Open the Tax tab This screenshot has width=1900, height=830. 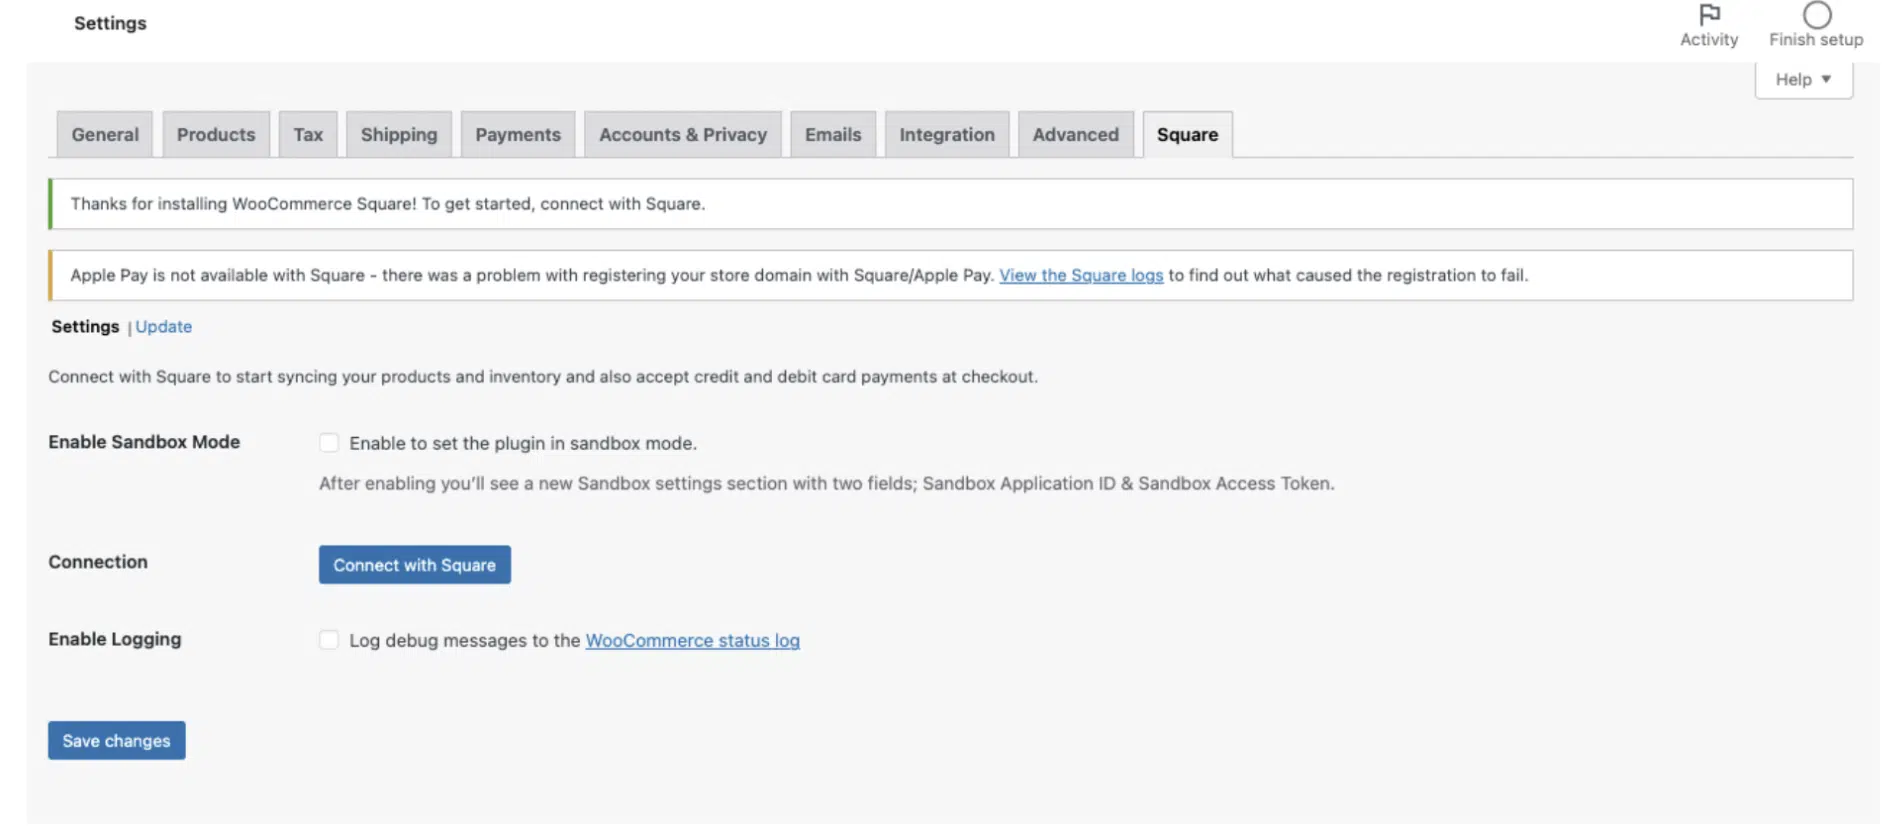[x=308, y=135]
